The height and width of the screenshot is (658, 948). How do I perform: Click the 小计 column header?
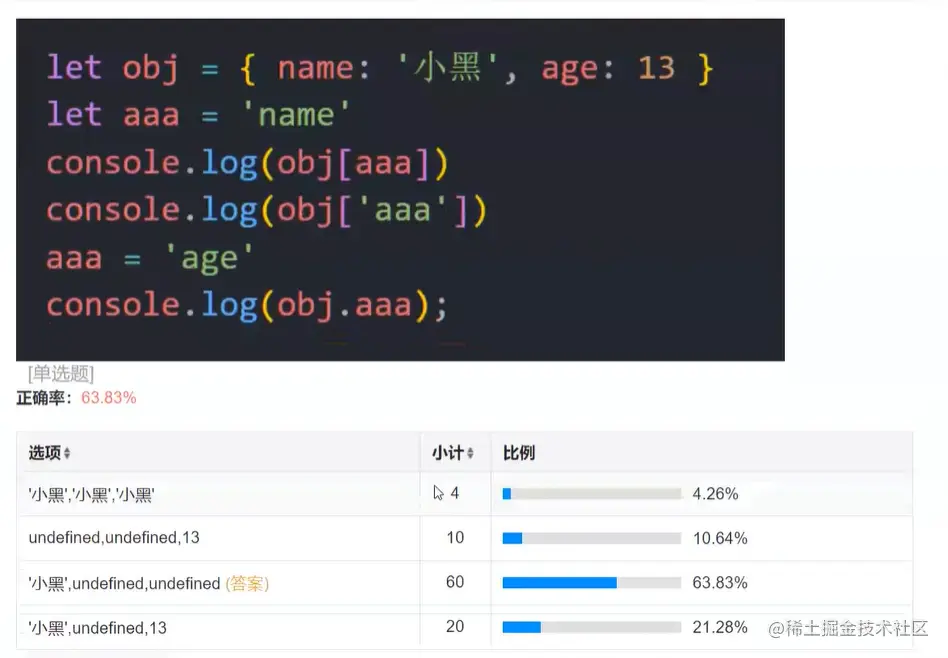[x=456, y=452]
